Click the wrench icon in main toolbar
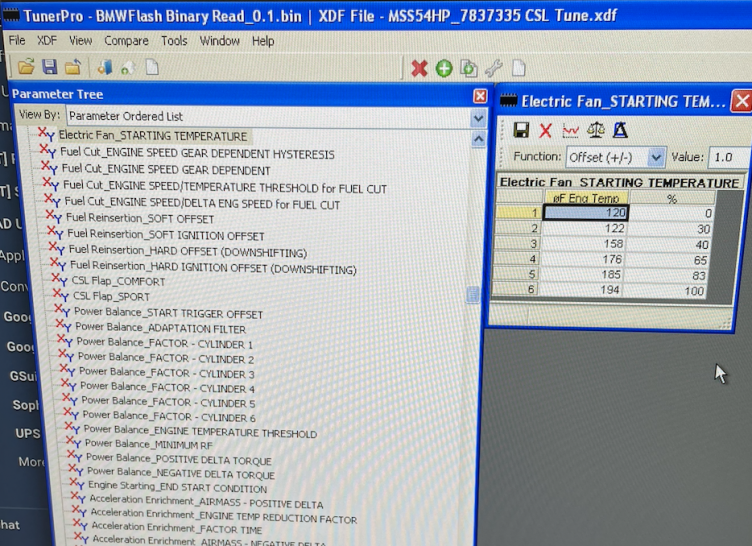The width and height of the screenshot is (752, 546). pyautogui.click(x=494, y=68)
